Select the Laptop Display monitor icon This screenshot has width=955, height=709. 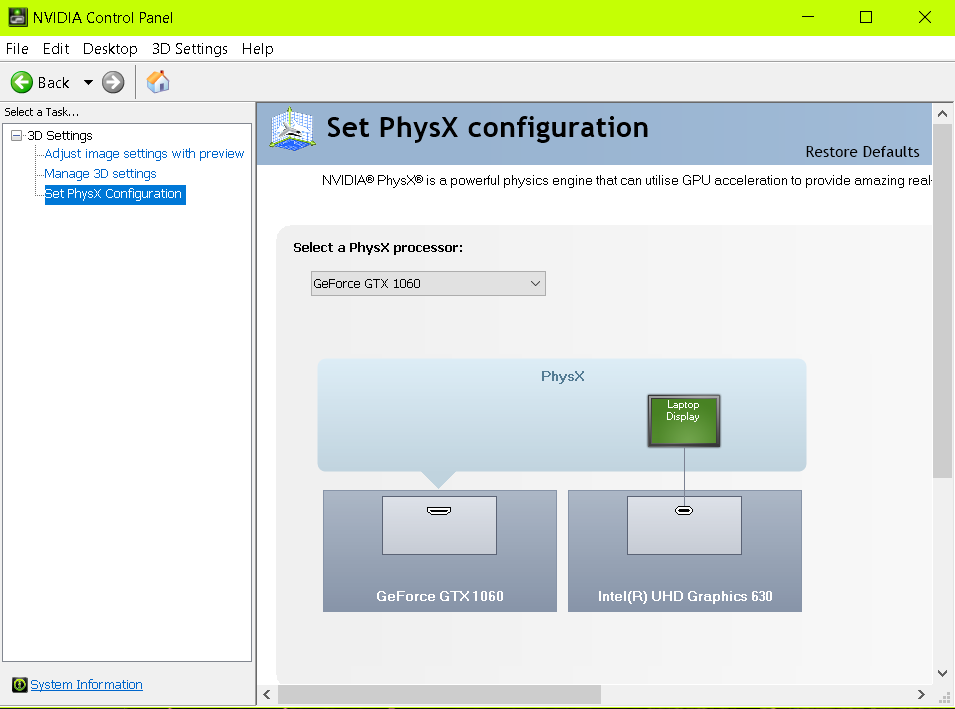(683, 420)
